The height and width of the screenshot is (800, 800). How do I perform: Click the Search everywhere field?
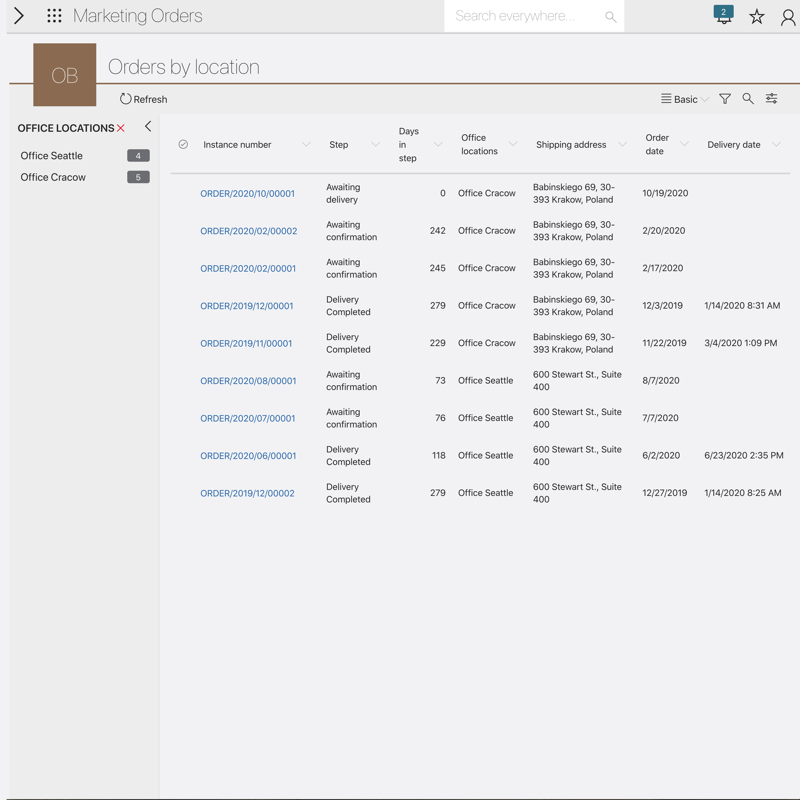click(525, 16)
